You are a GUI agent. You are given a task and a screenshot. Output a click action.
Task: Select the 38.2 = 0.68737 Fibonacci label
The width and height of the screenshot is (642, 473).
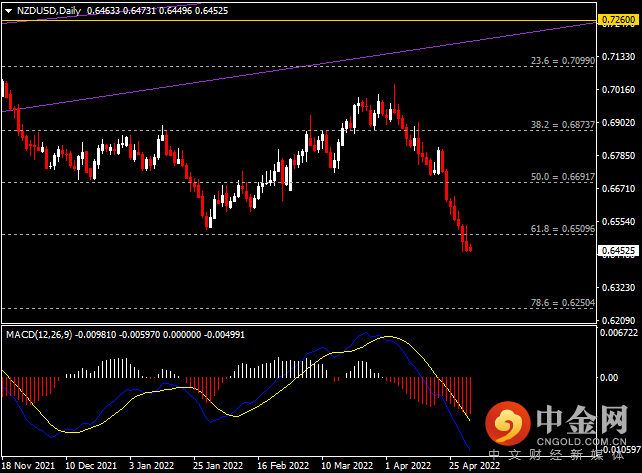(563, 125)
